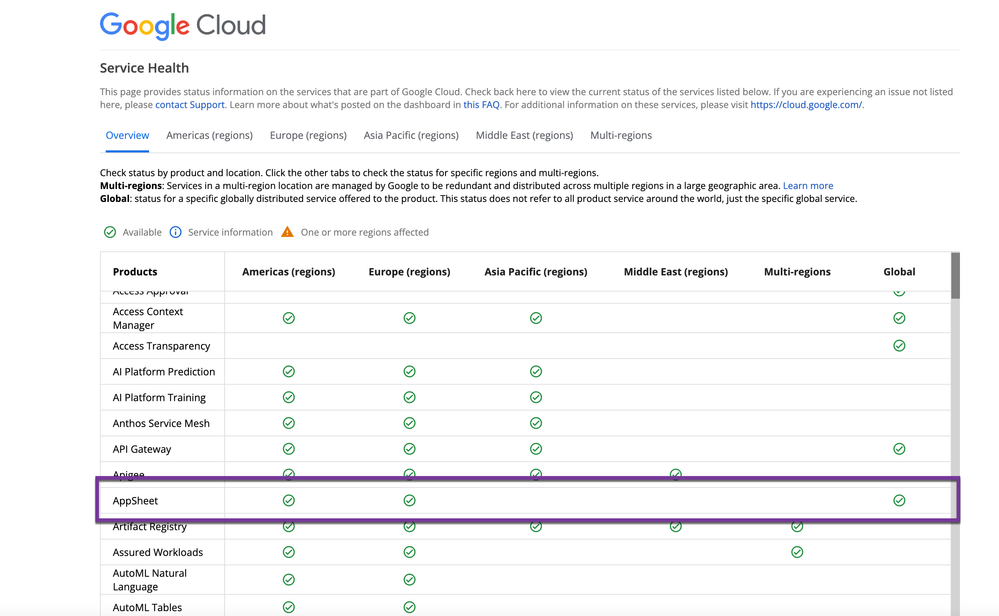The height and width of the screenshot is (616, 999).
Task: Click the 'Global' column header
Action: pos(899,272)
